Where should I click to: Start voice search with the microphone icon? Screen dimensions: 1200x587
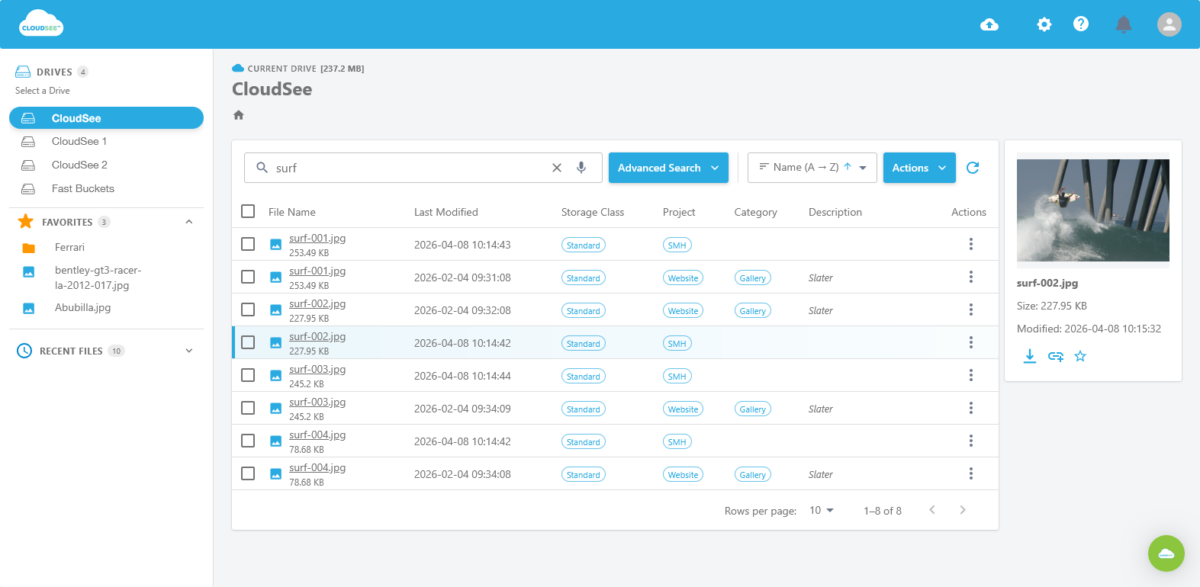[x=581, y=167]
